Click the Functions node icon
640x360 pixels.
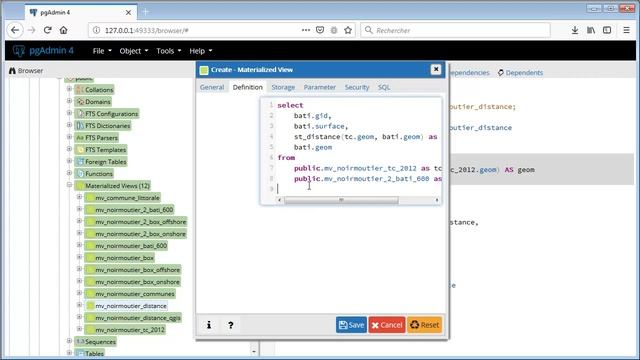80,173
